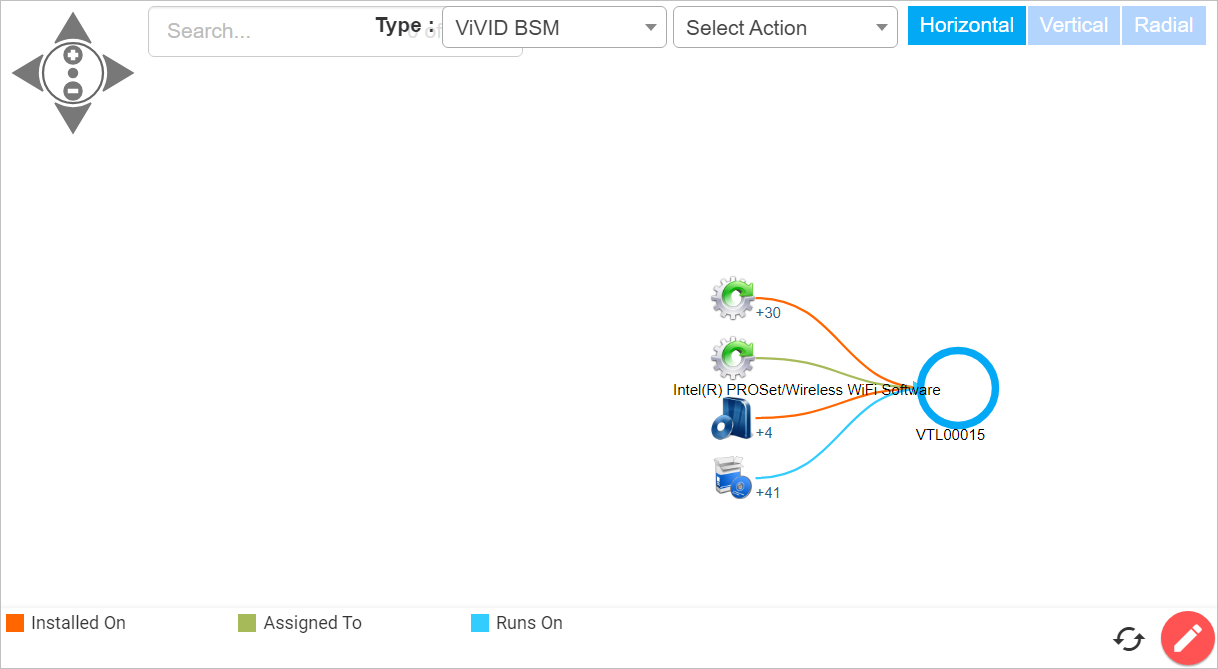This screenshot has height=669, width=1218.
Task: Open the Select Action dropdown
Action: tap(785, 28)
